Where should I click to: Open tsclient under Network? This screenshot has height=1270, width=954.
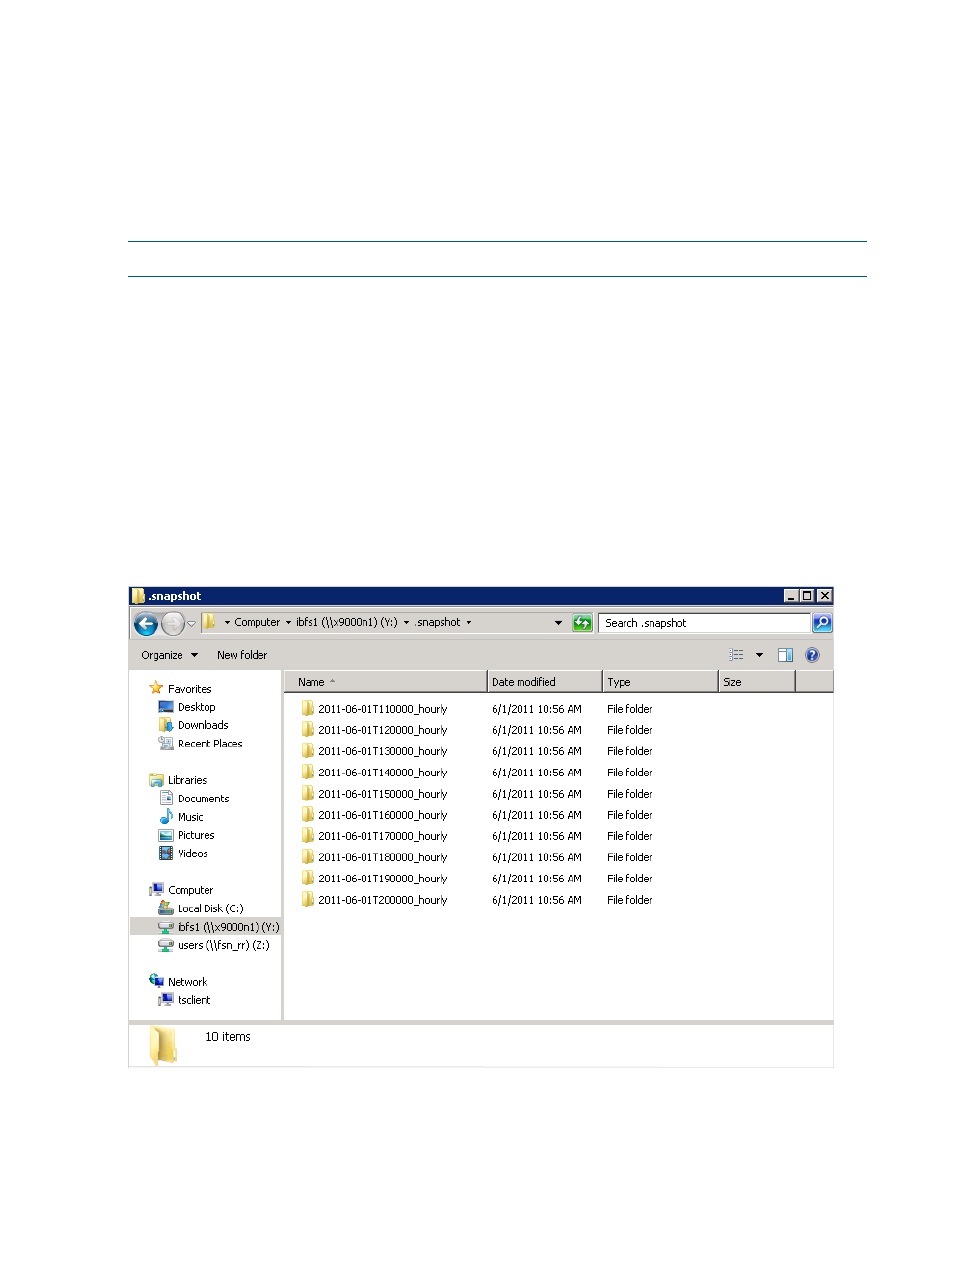[194, 1000]
